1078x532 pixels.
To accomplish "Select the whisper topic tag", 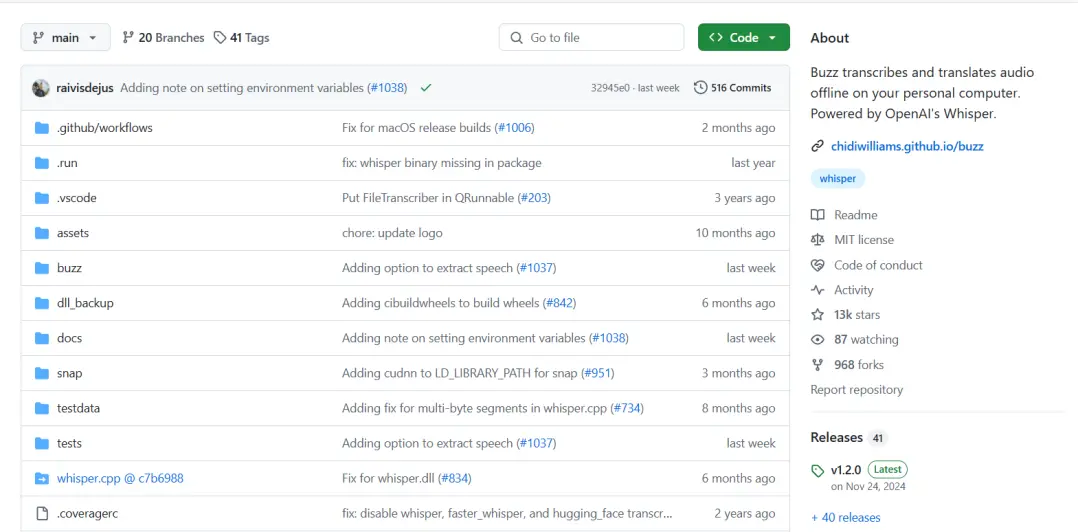I will coord(837,179).
